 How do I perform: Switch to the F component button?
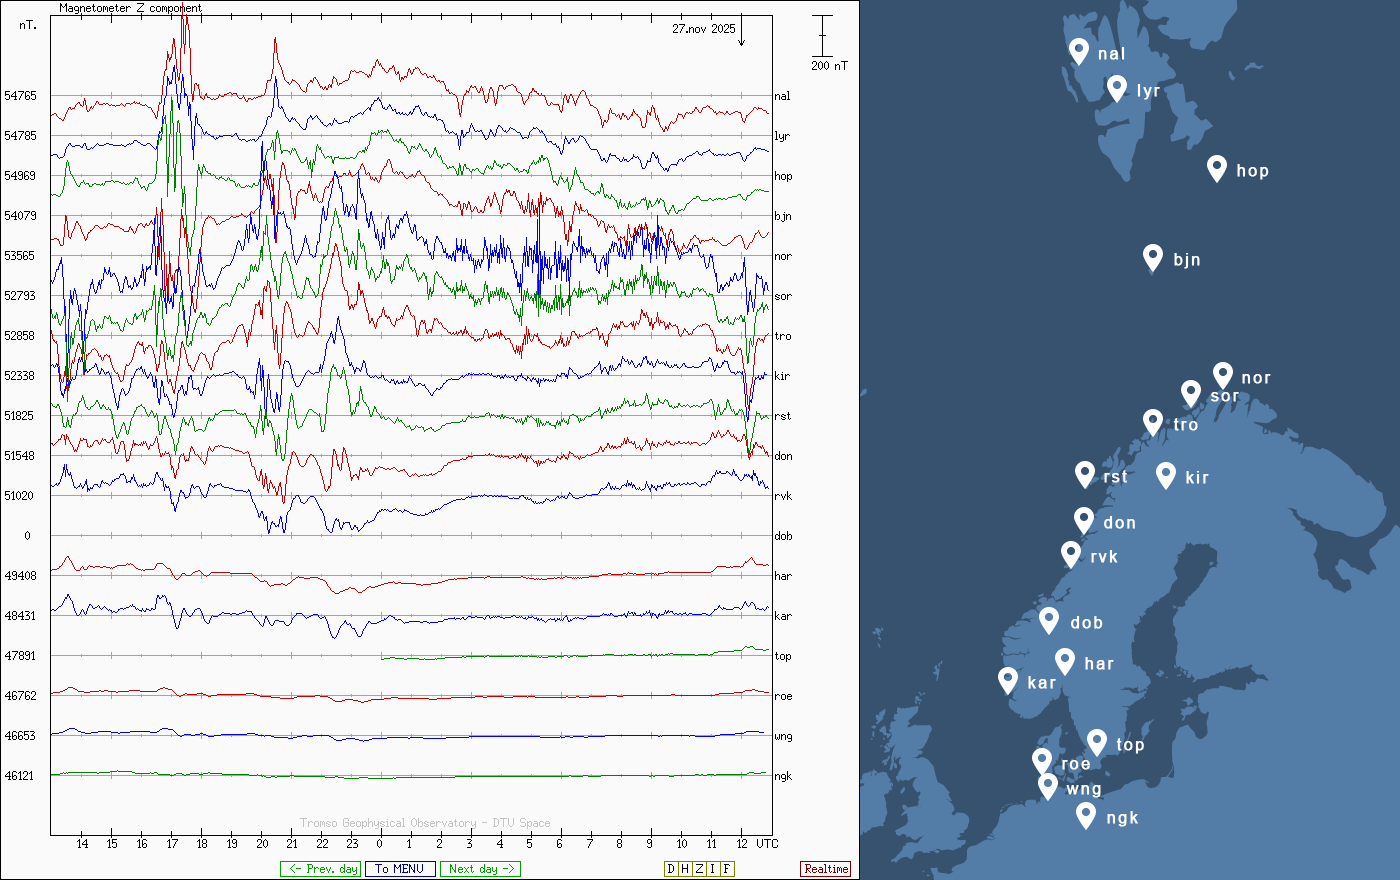727,869
